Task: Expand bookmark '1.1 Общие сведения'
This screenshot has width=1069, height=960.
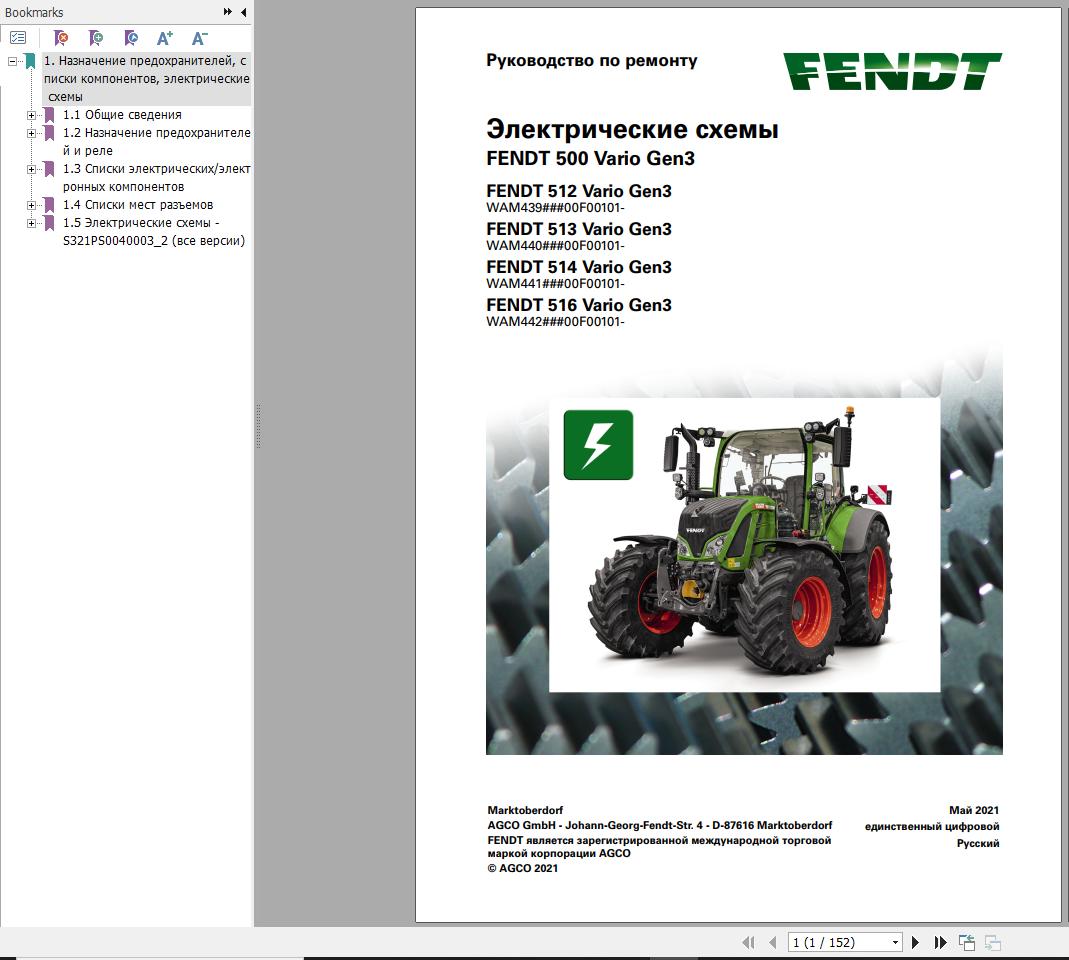Action: (x=31, y=115)
